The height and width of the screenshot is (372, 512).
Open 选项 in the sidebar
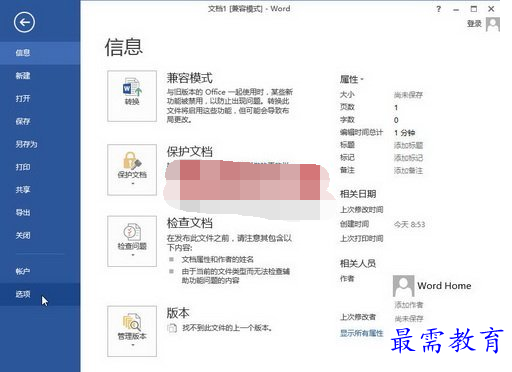[x=40, y=294]
